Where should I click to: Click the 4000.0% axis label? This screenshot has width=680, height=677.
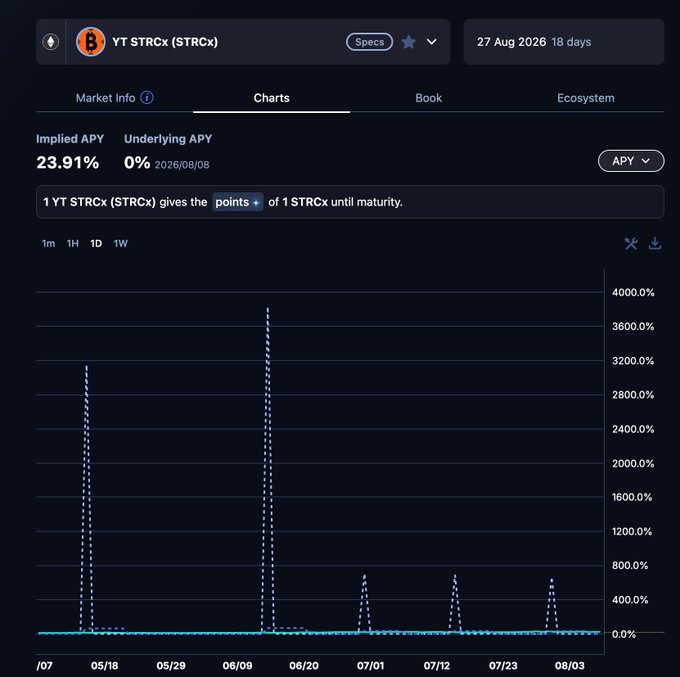tap(633, 292)
